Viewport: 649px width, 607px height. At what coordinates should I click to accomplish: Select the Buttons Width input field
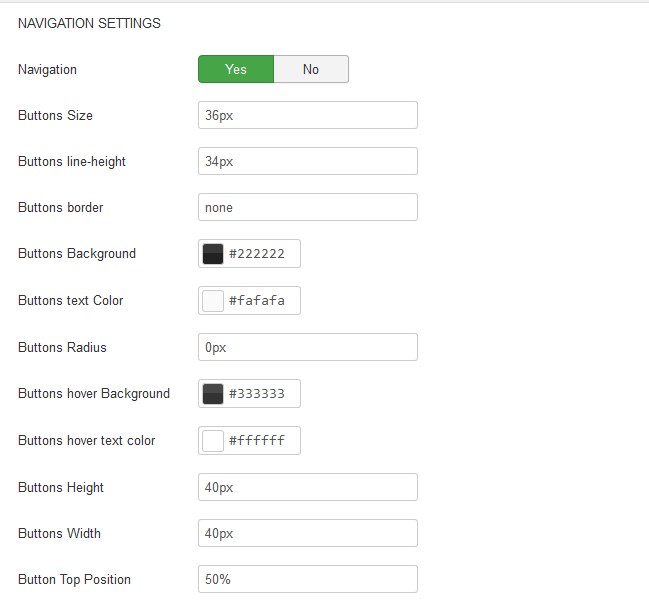coord(308,533)
